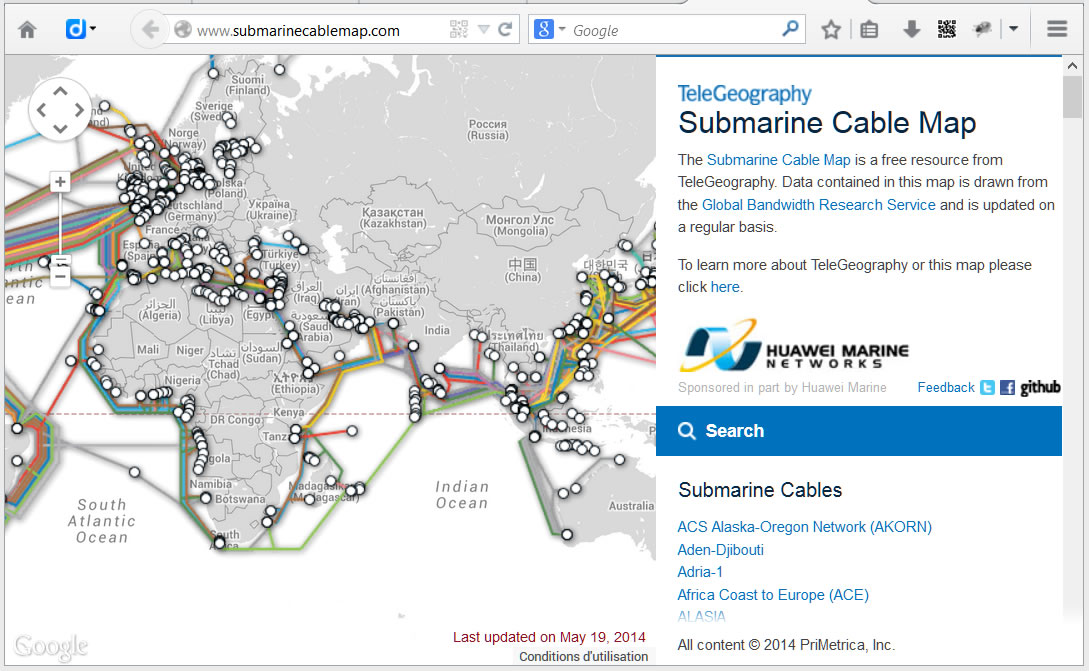Click the dark bird extension icon in the toolbar

click(x=982, y=29)
